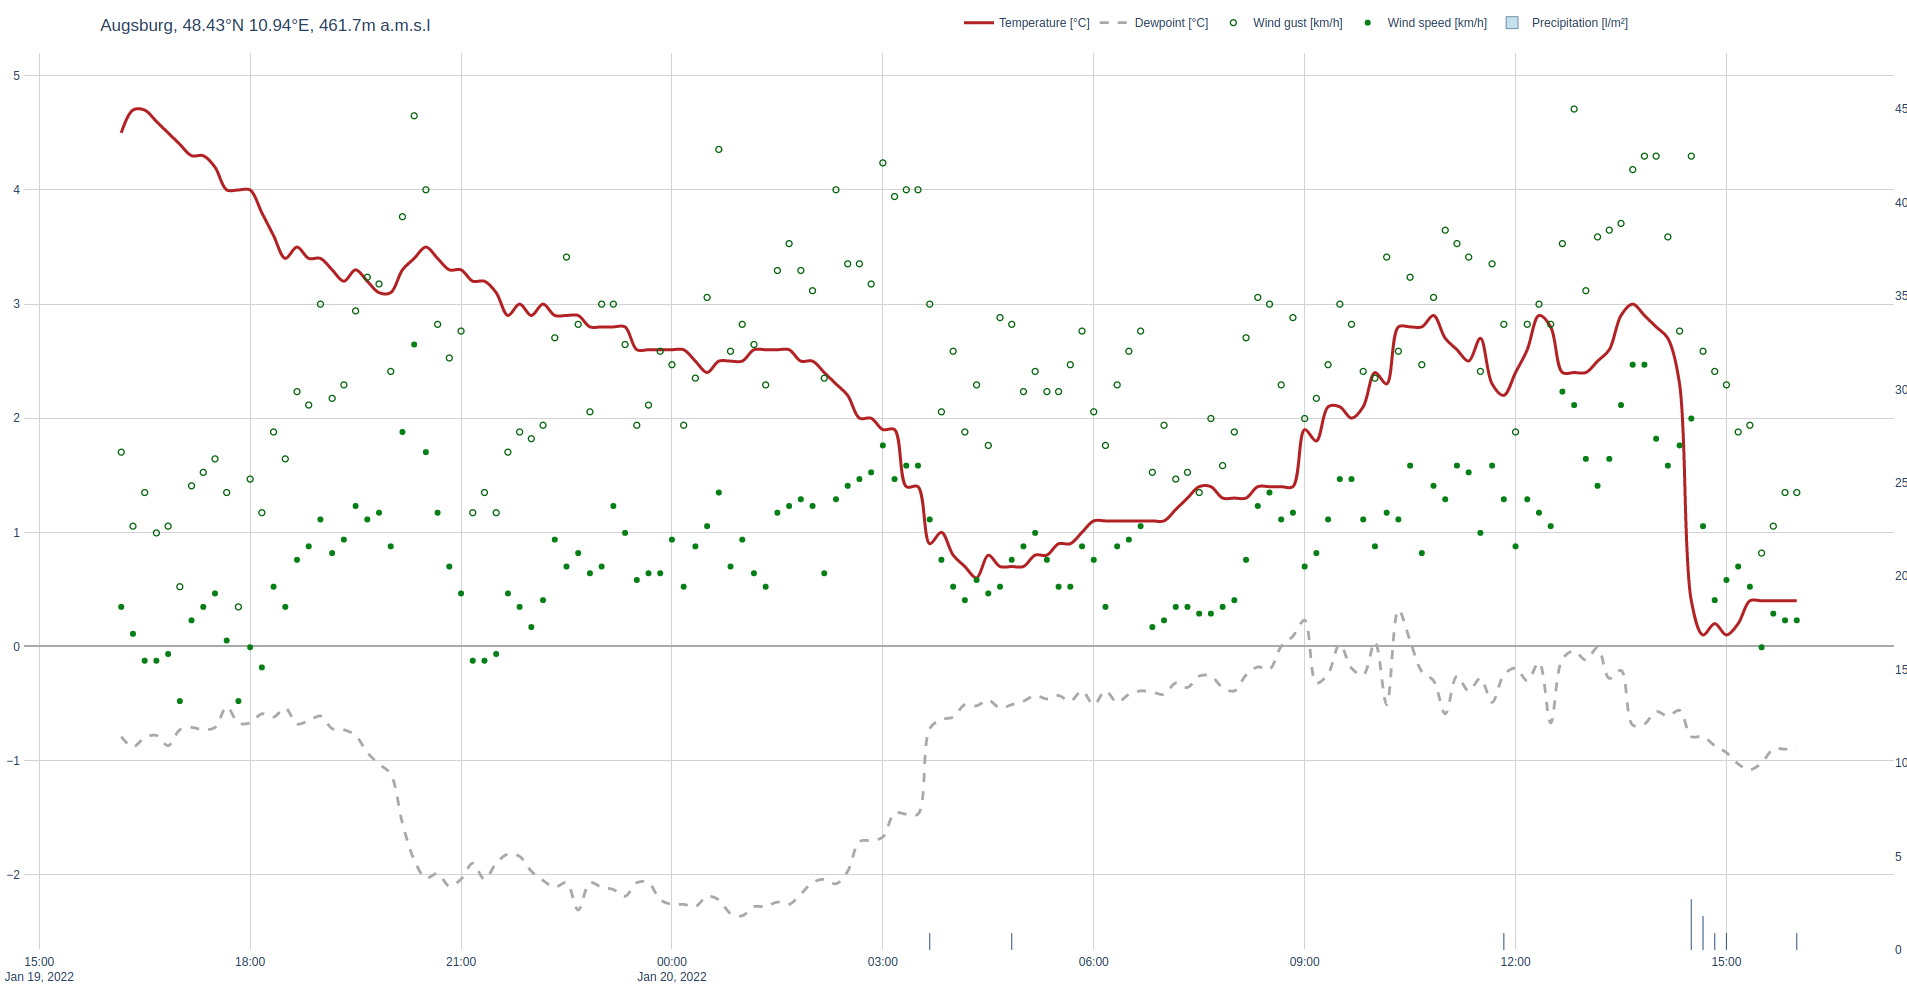
Task: Click the tallest precipitation bar near 14:30
Action: coord(1691,924)
